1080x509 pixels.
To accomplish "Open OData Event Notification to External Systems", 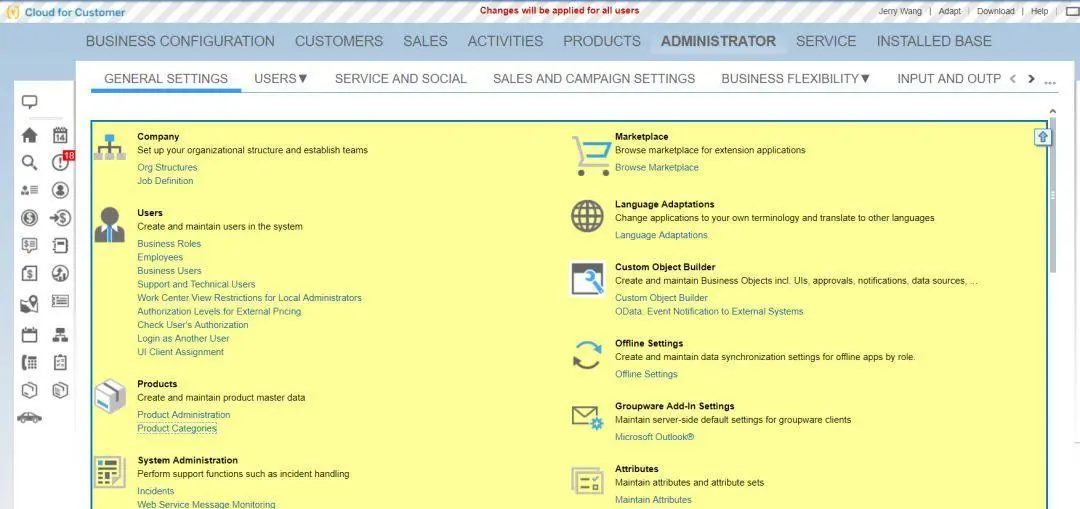I will click(709, 311).
